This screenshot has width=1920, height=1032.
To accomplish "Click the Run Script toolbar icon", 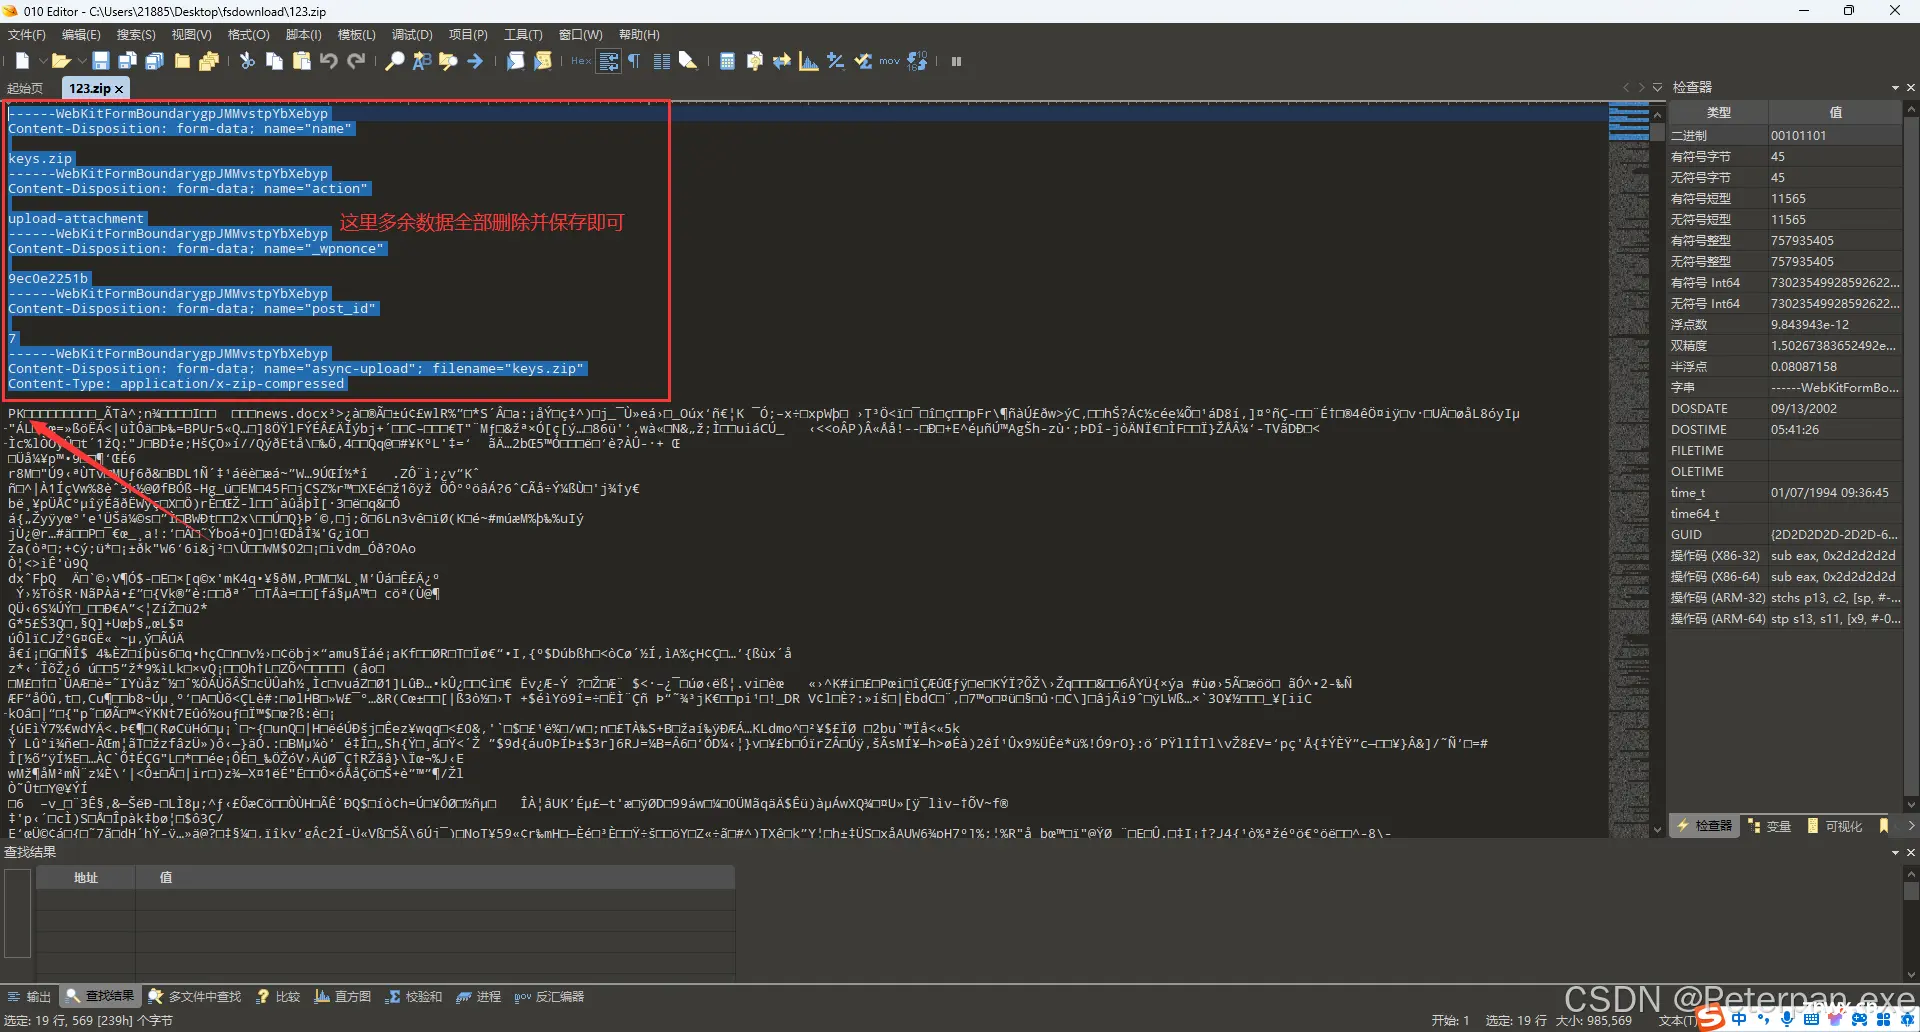I will click(515, 61).
